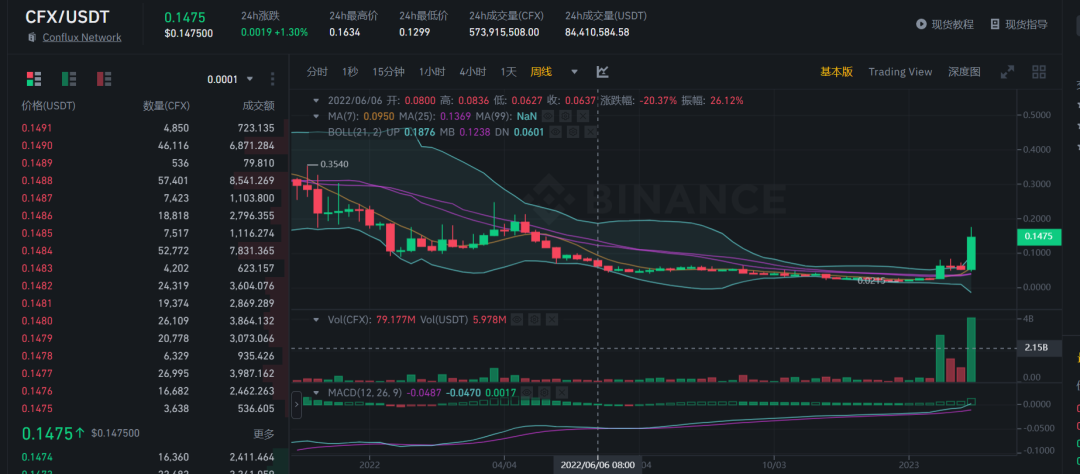Click the CFX/USDT pair title
The image size is (1080, 474).
tap(67, 17)
